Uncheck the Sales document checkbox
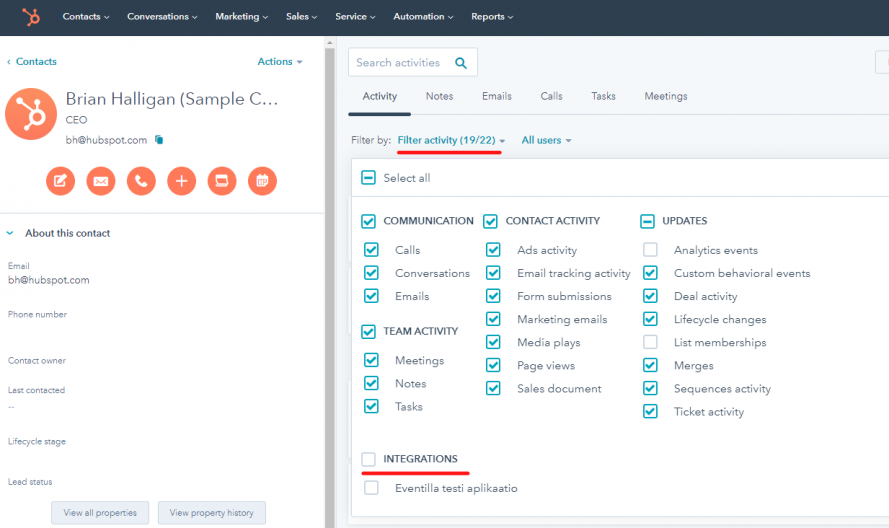This screenshot has height=528, width=889. click(x=493, y=388)
